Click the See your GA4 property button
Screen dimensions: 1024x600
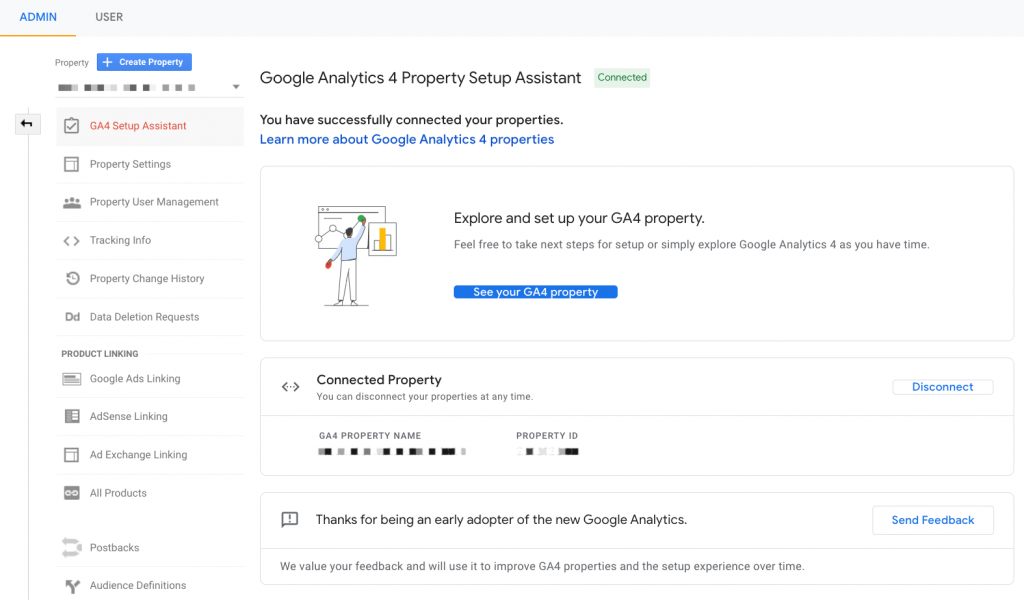coord(535,291)
